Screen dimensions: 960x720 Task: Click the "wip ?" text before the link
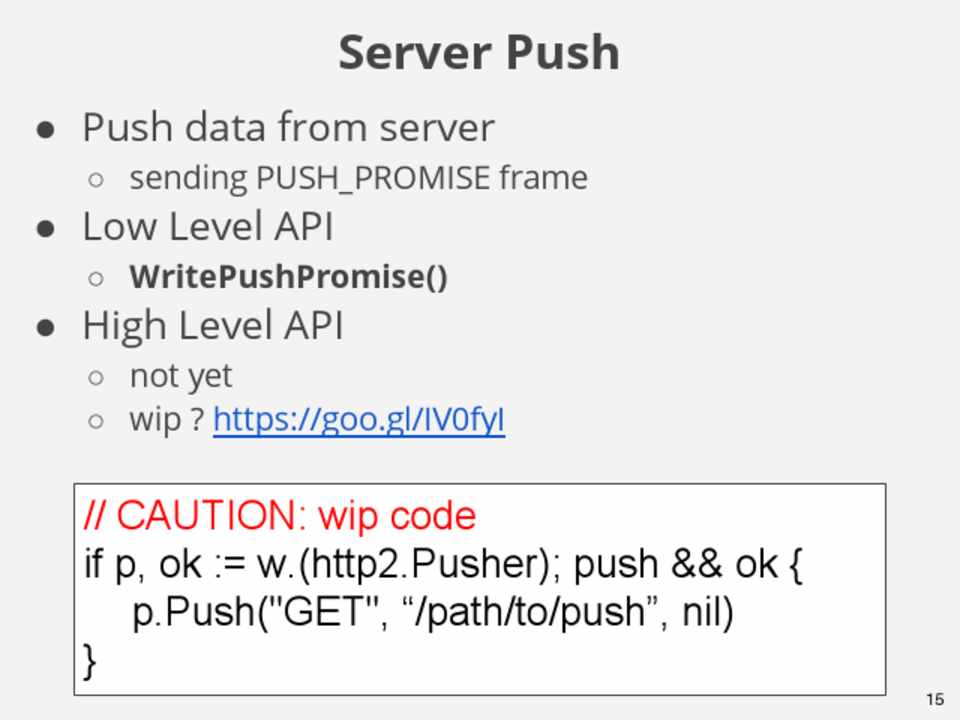coord(167,420)
